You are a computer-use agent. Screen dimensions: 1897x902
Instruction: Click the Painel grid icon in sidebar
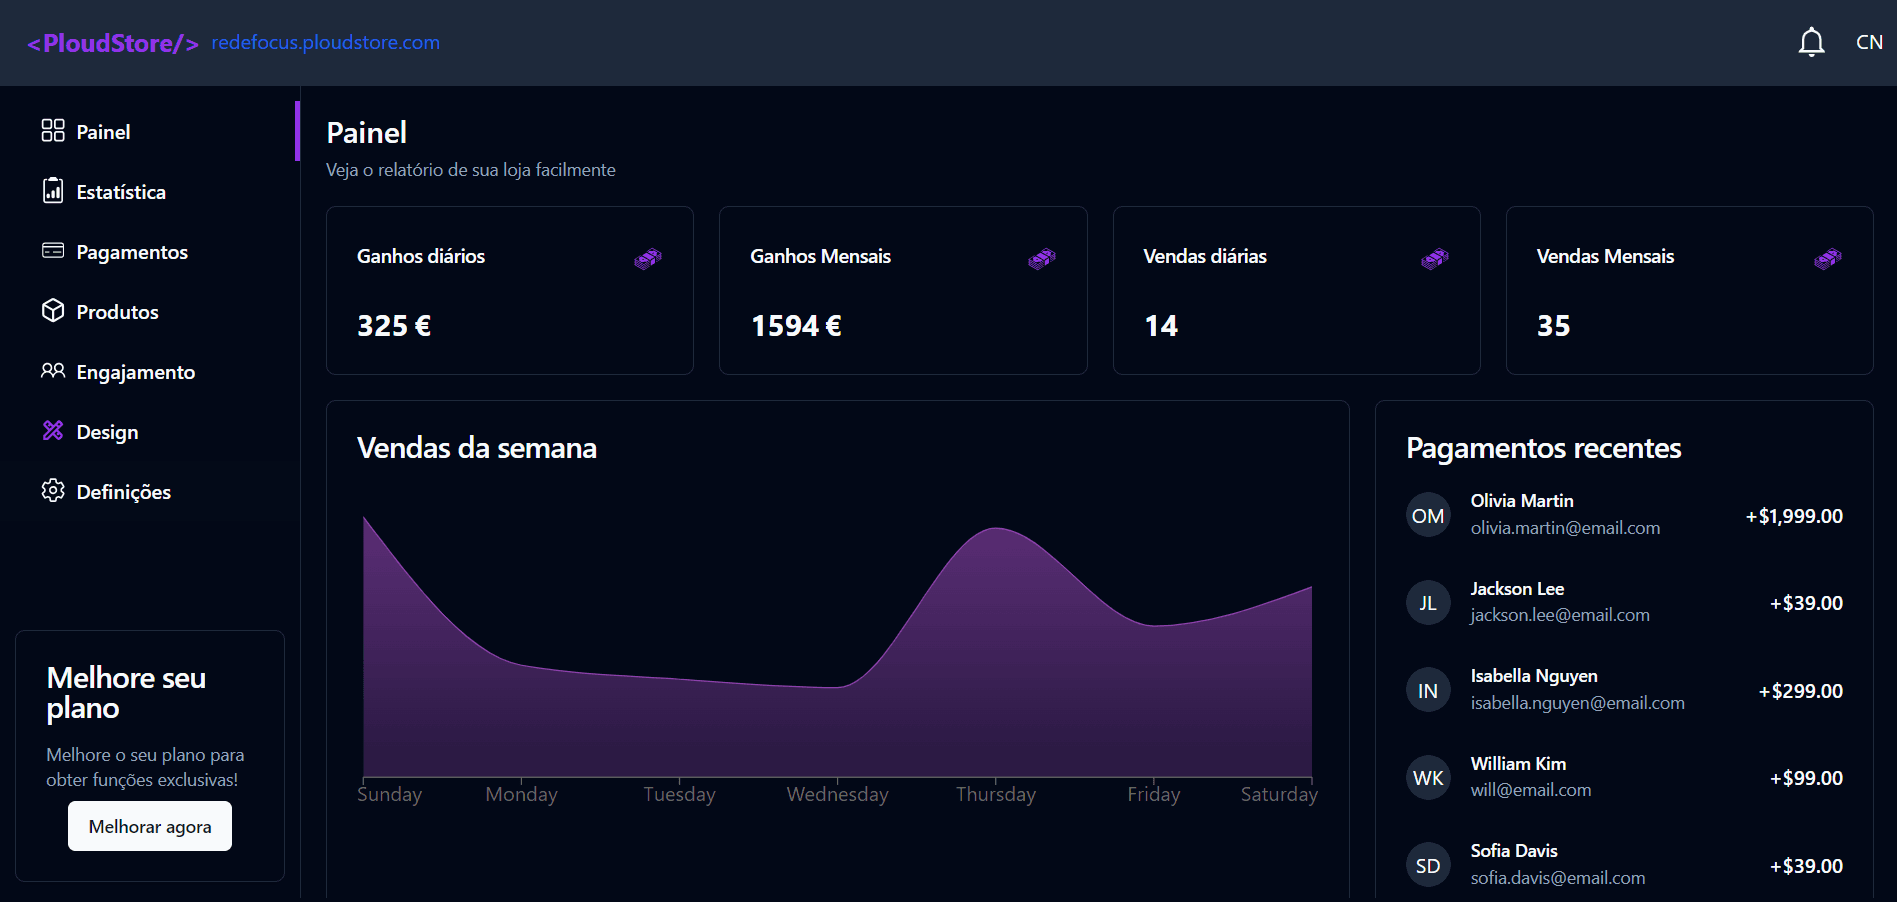53,131
